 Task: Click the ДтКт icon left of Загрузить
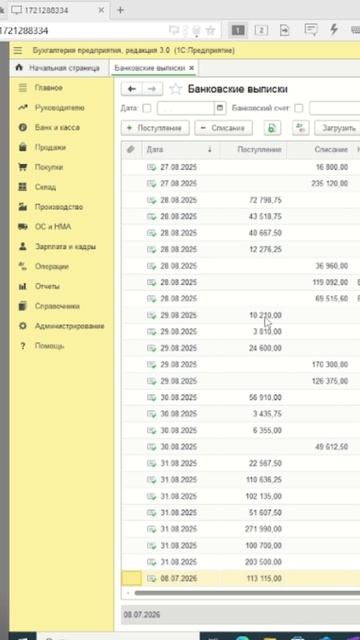click(301, 128)
